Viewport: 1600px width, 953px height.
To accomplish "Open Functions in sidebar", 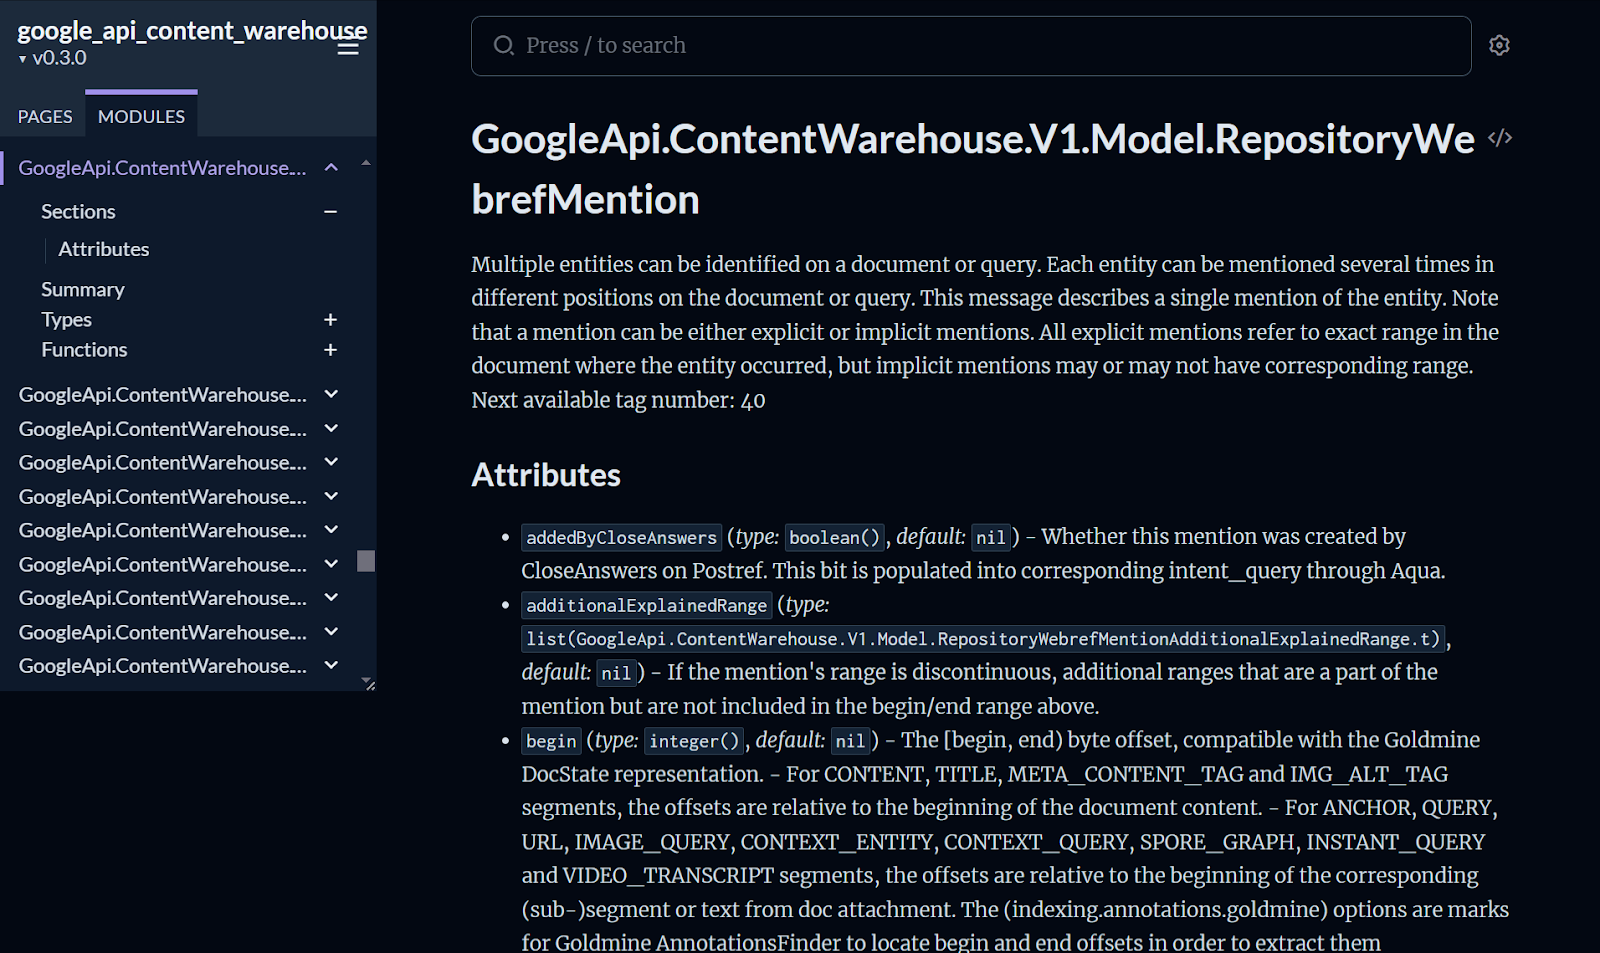I will (x=84, y=350).
